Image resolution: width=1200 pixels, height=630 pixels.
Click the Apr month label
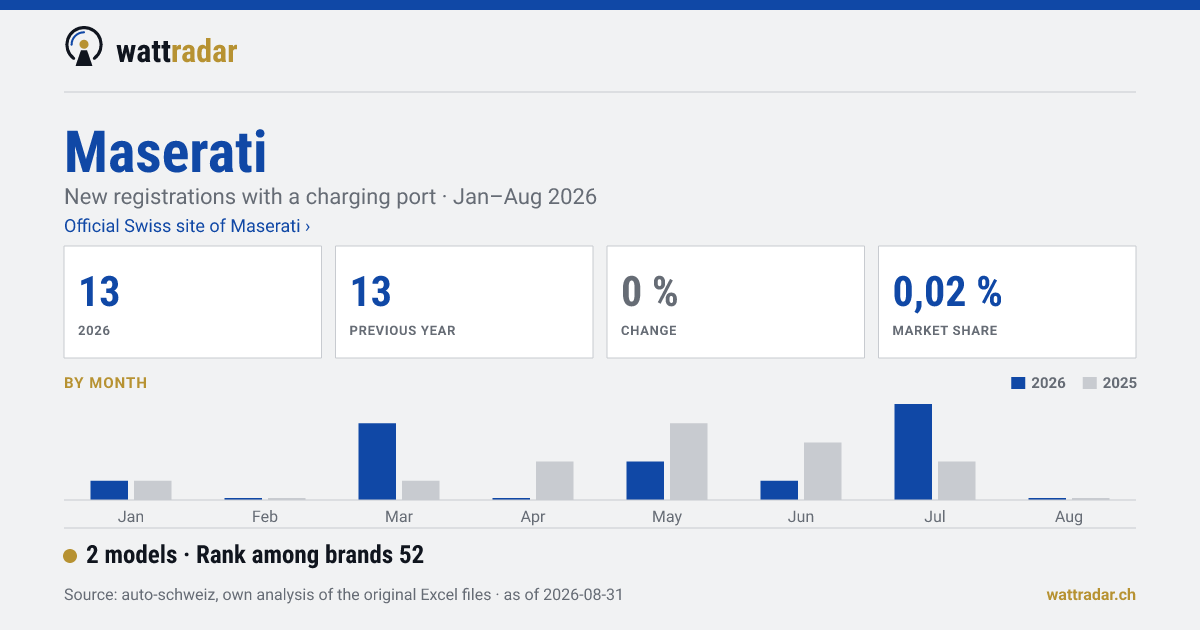(x=533, y=517)
